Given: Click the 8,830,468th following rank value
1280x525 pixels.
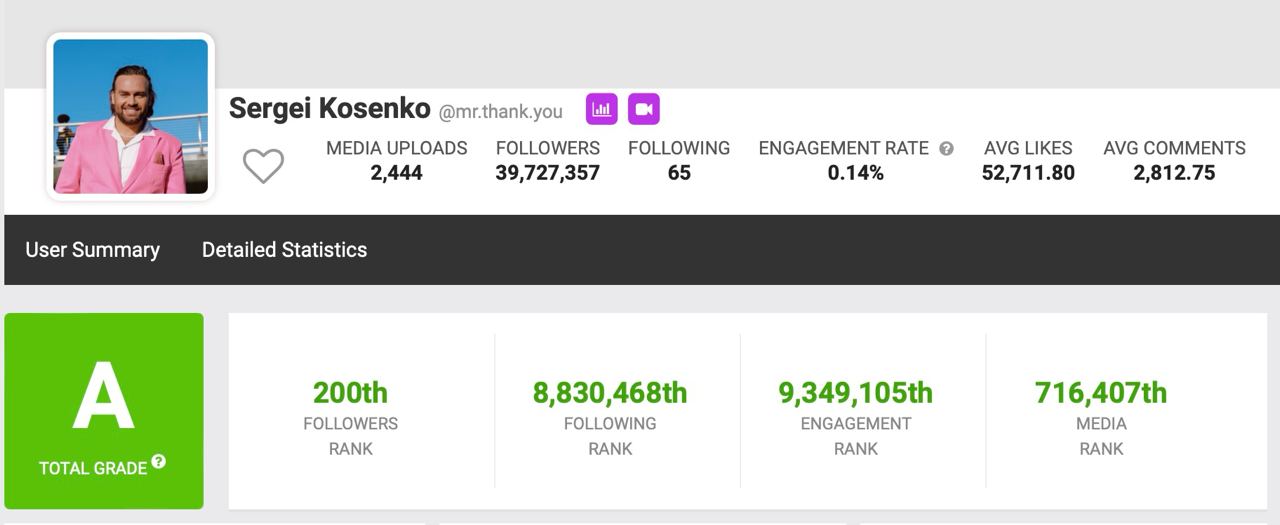Looking at the screenshot, I should tap(610, 393).
